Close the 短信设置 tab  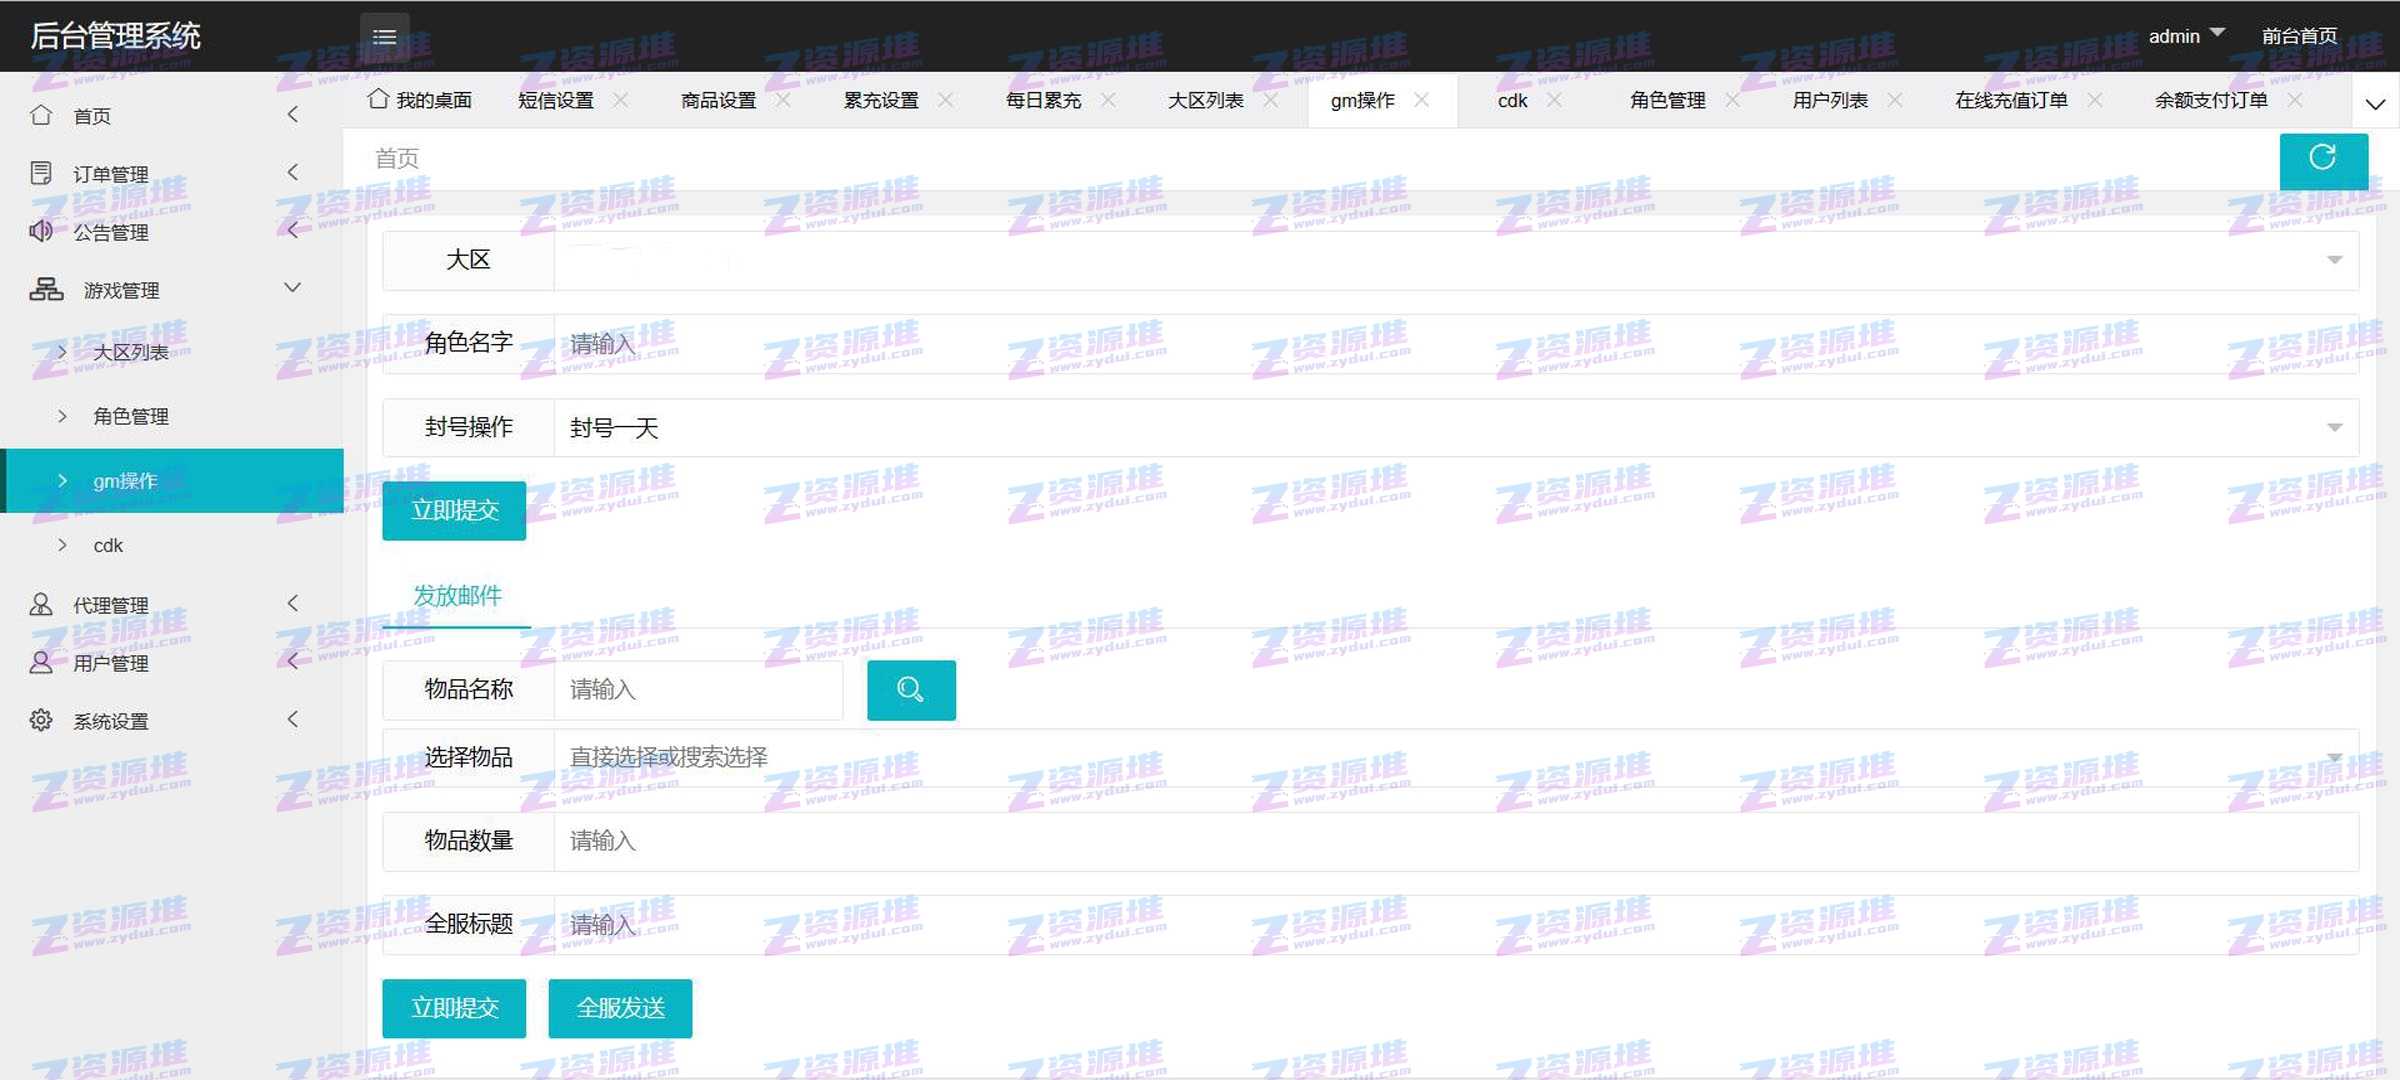point(621,100)
